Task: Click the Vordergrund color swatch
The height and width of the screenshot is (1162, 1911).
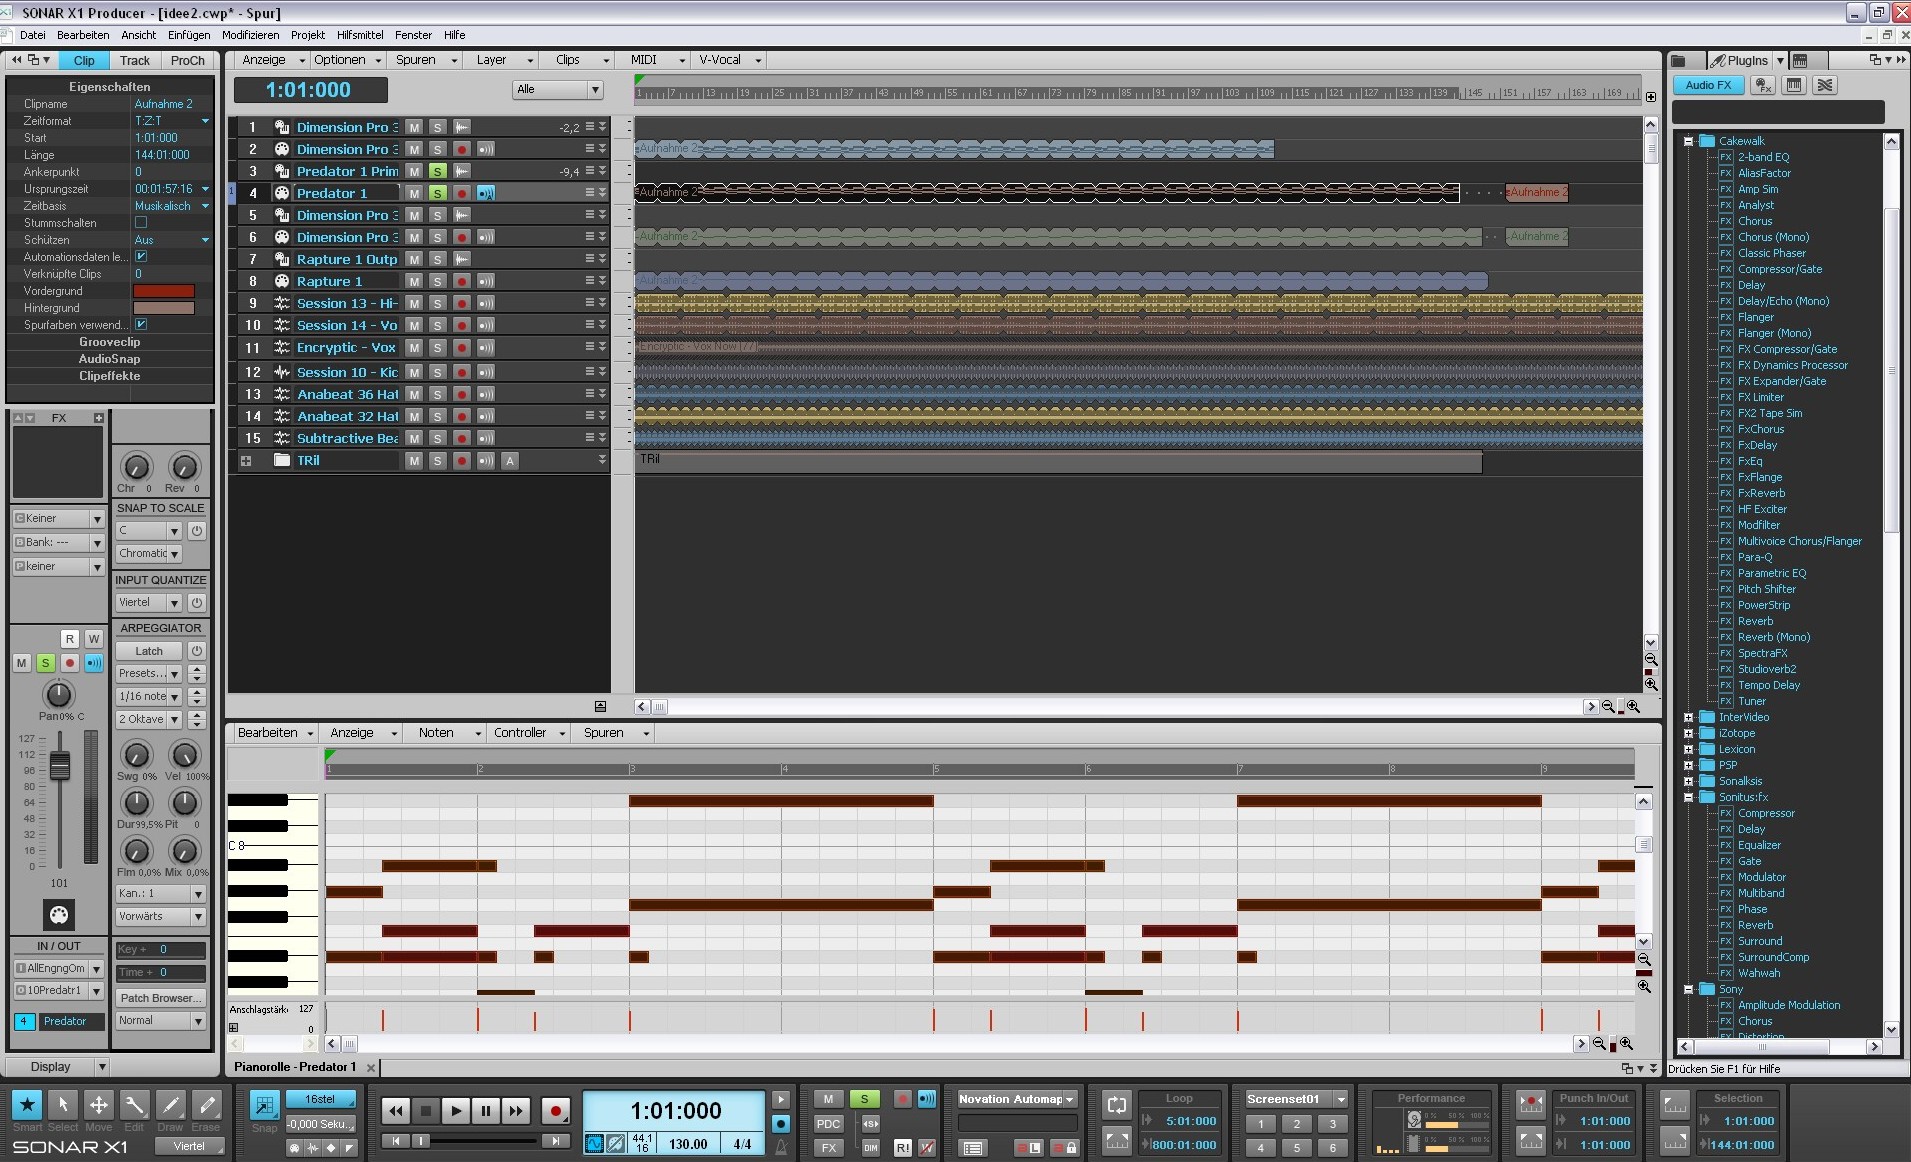Action: [x=164, y=291]
